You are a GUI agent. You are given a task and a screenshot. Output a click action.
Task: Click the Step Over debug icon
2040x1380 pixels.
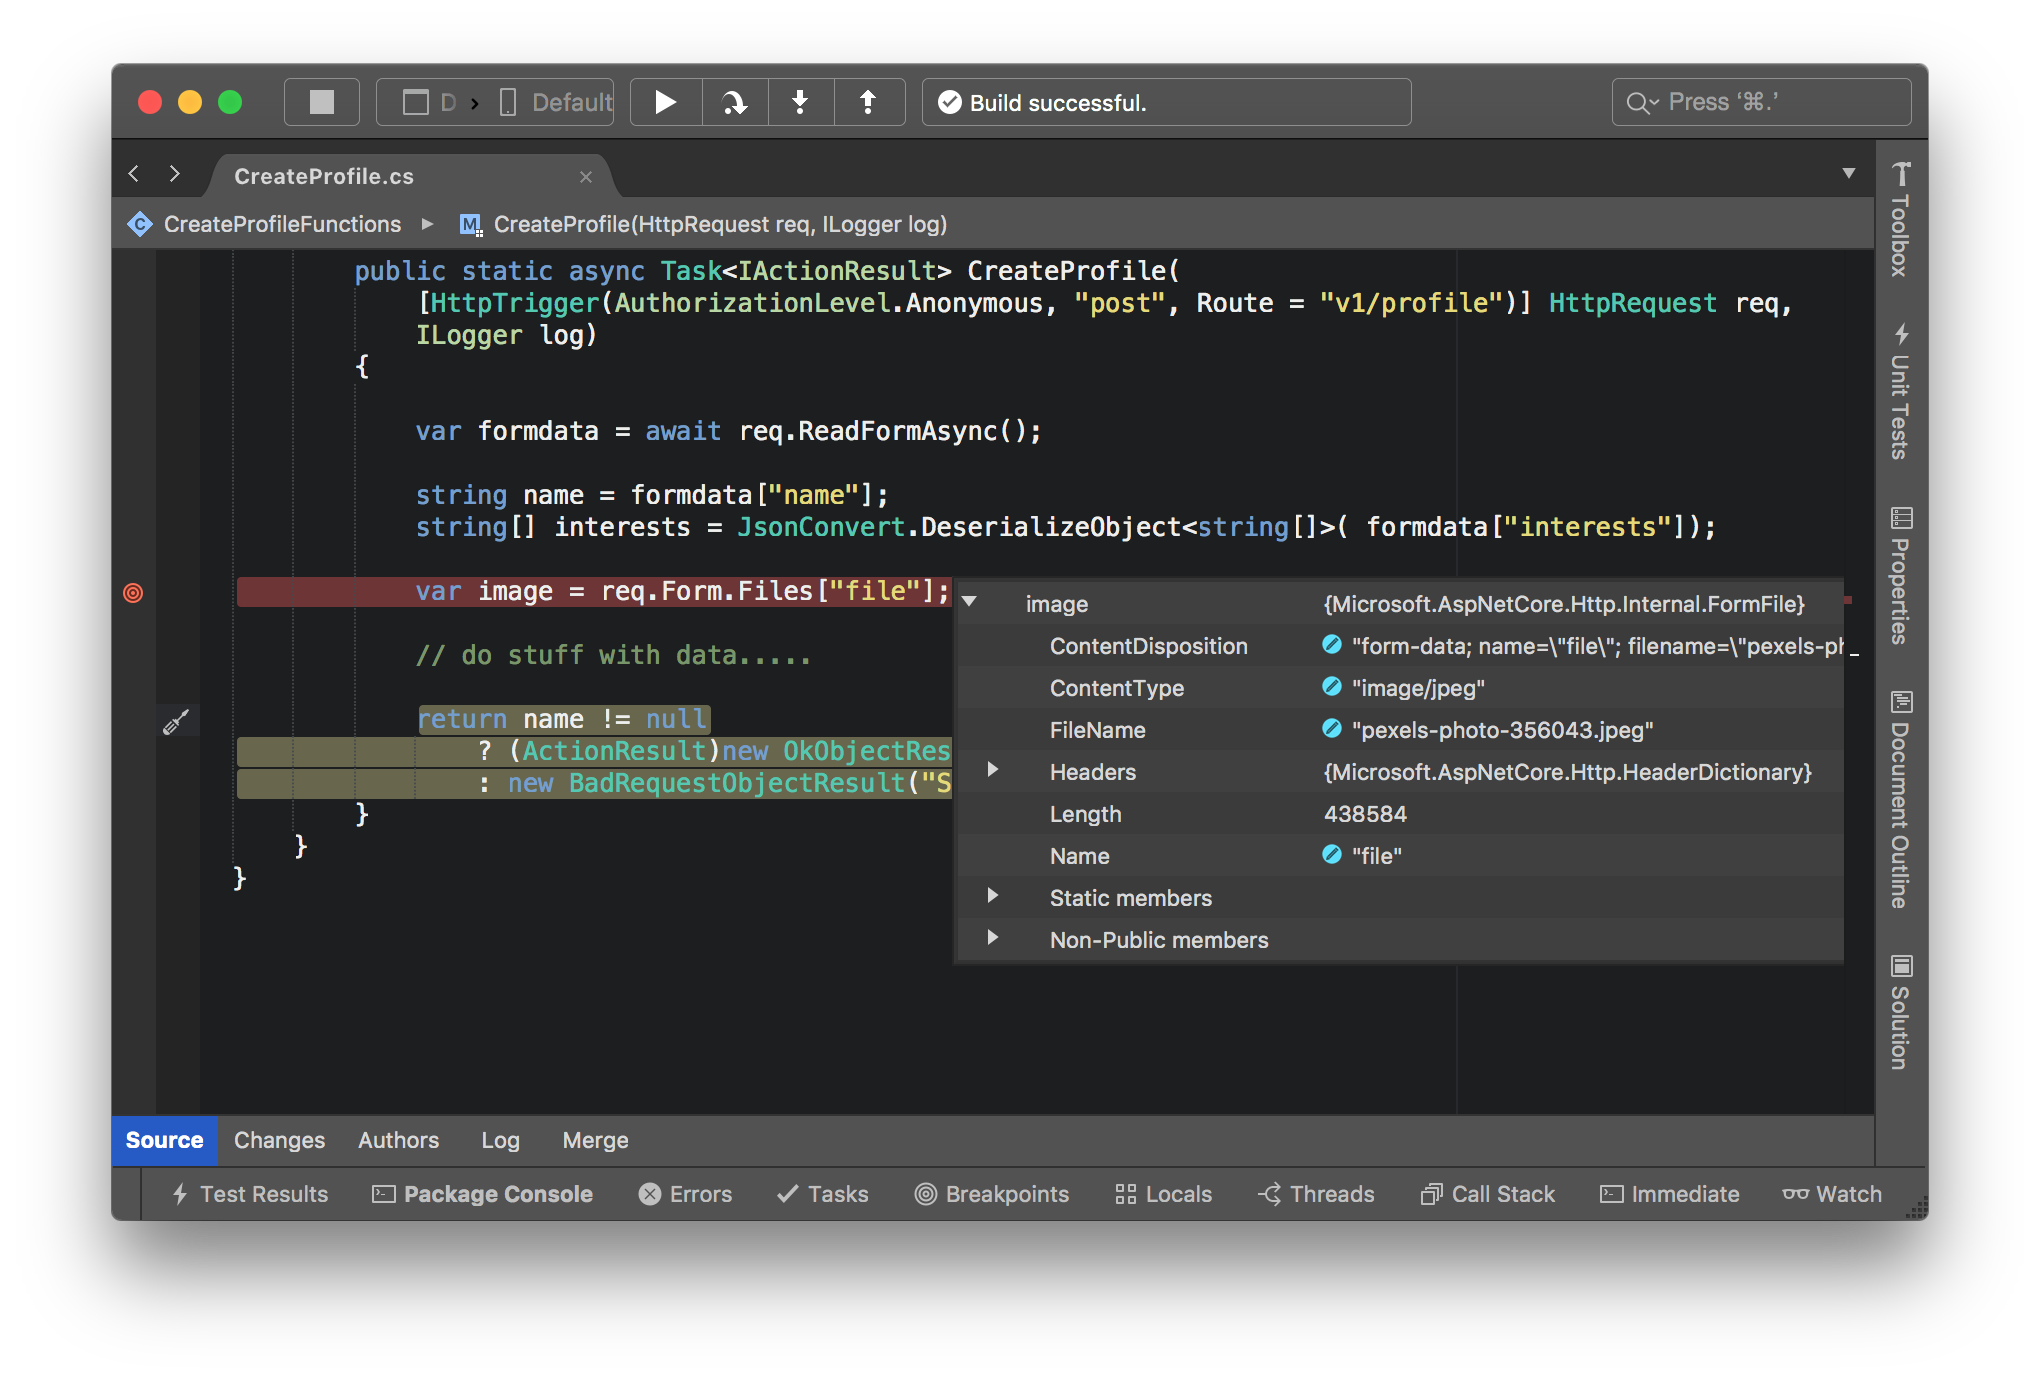[735, 102]
